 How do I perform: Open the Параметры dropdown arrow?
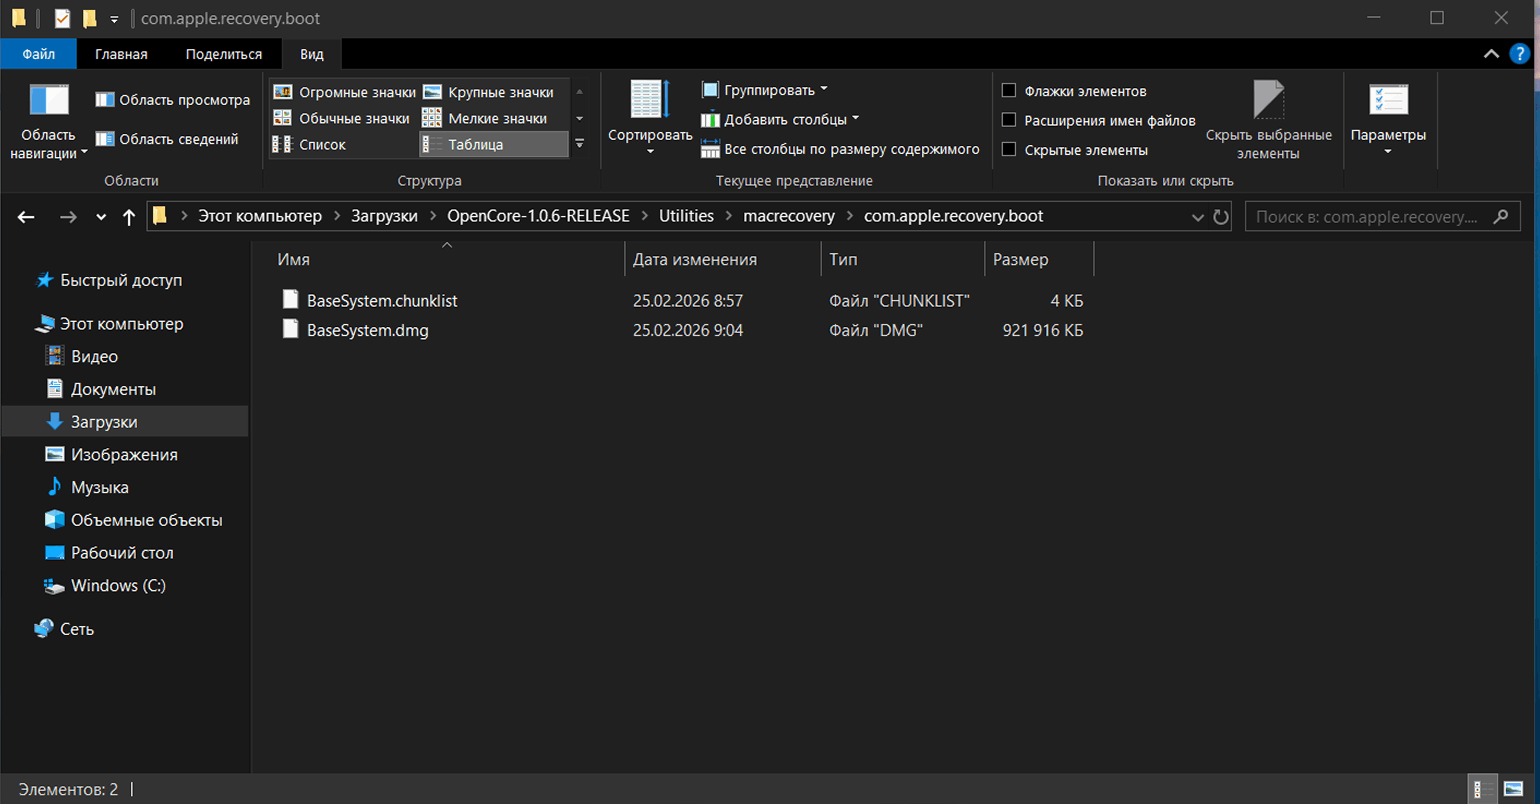[x=1388, y=152]
